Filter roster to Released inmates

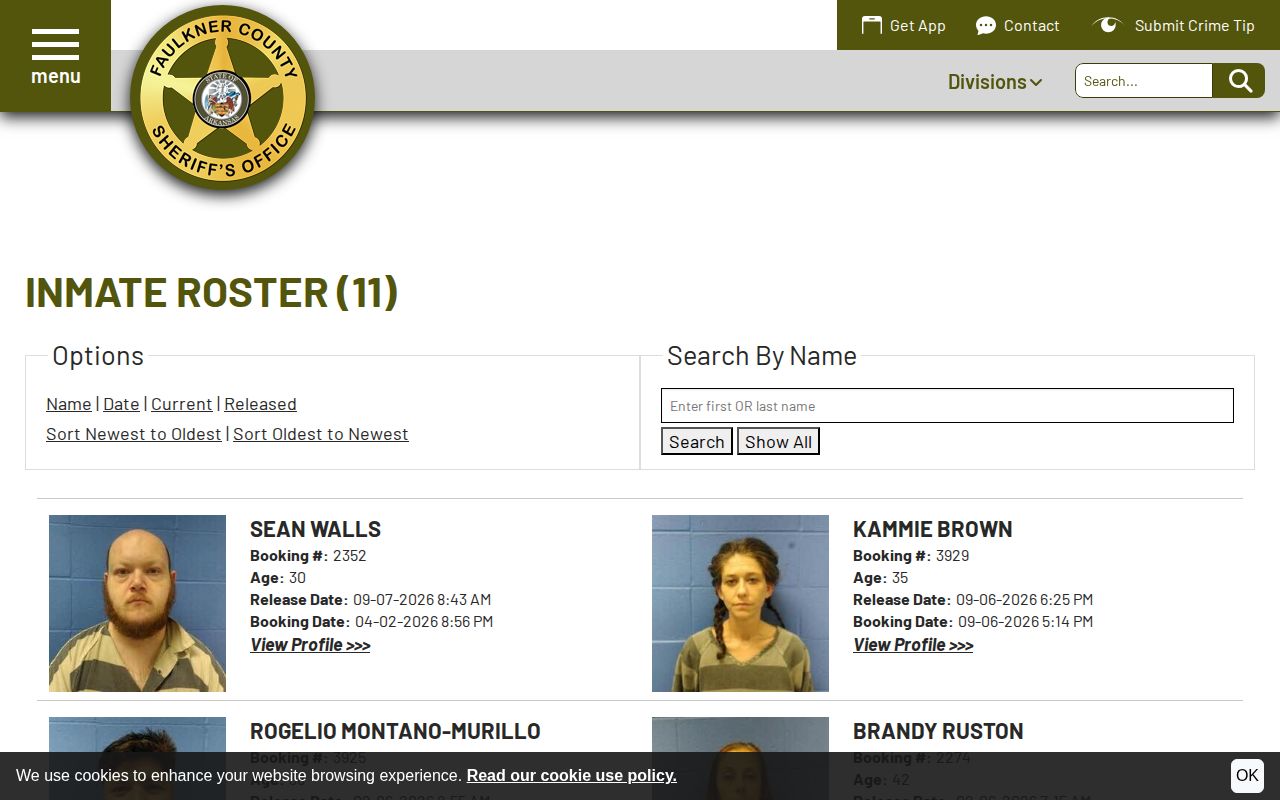coord(260,404)
